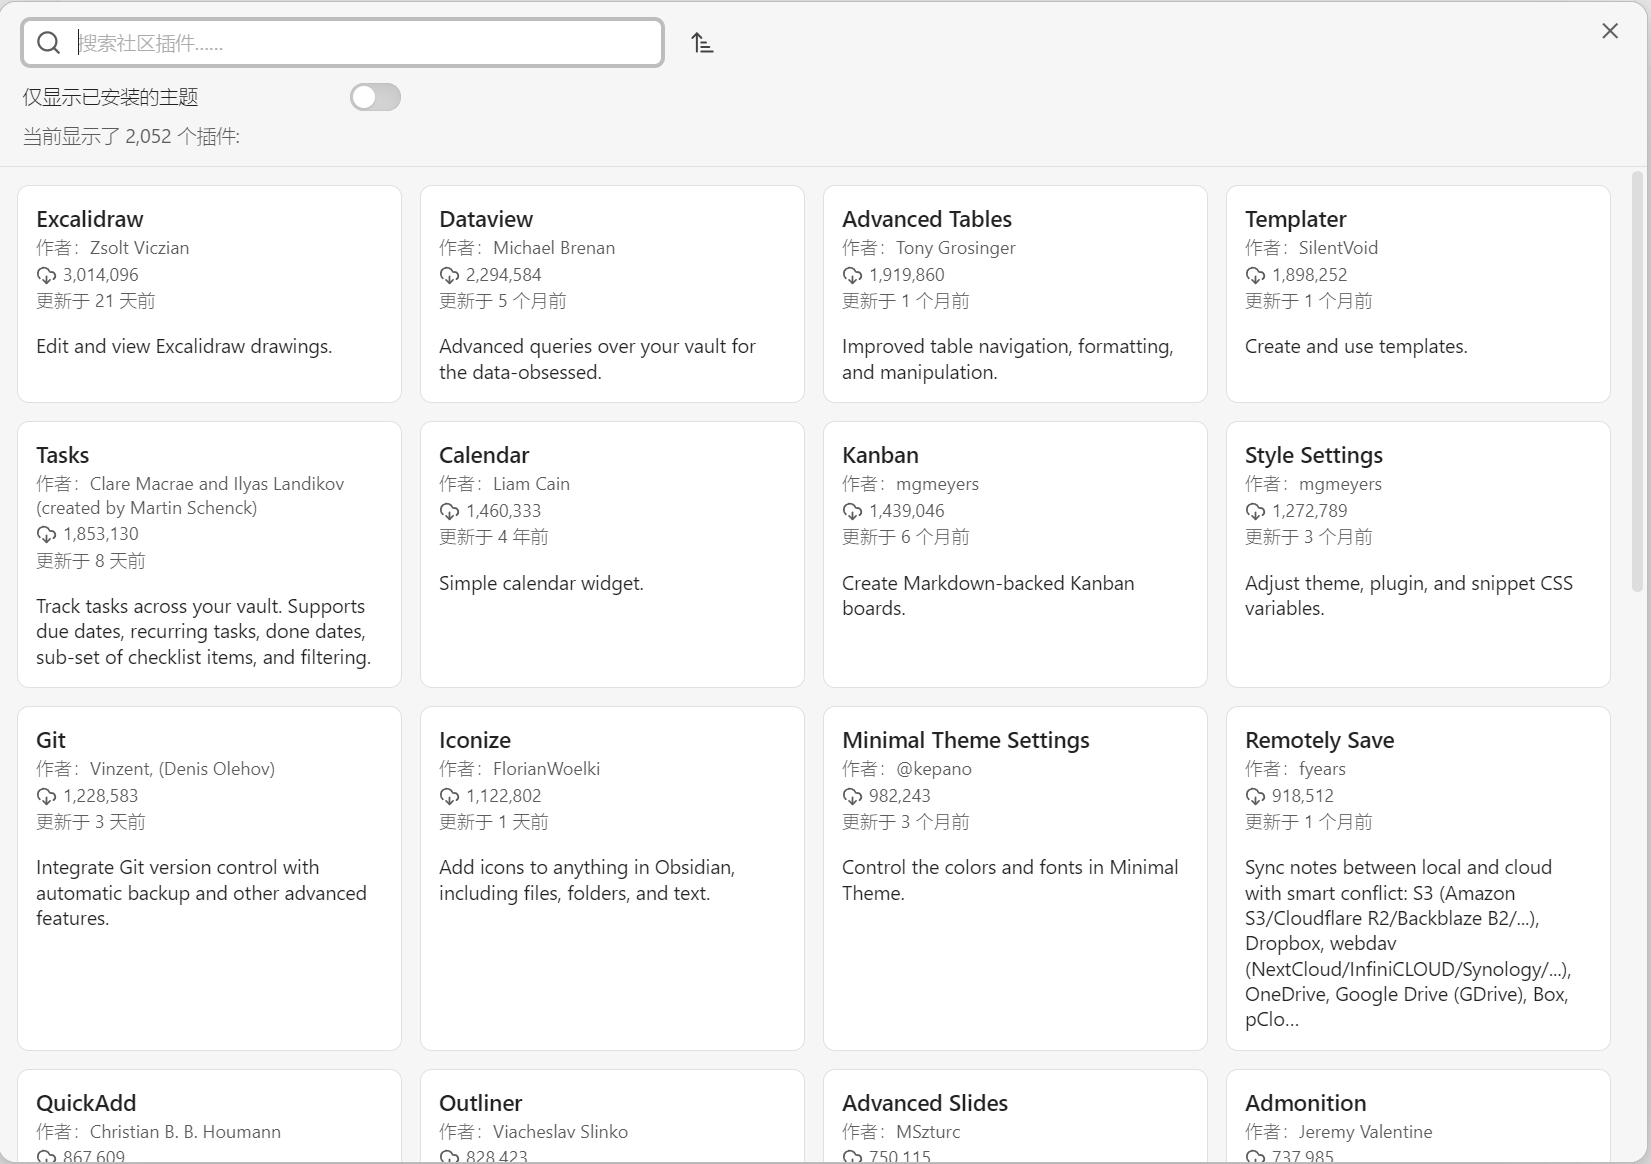Click author text "FlorianWoelki"
1651x1164 pixels.
[x=546, y=769]
